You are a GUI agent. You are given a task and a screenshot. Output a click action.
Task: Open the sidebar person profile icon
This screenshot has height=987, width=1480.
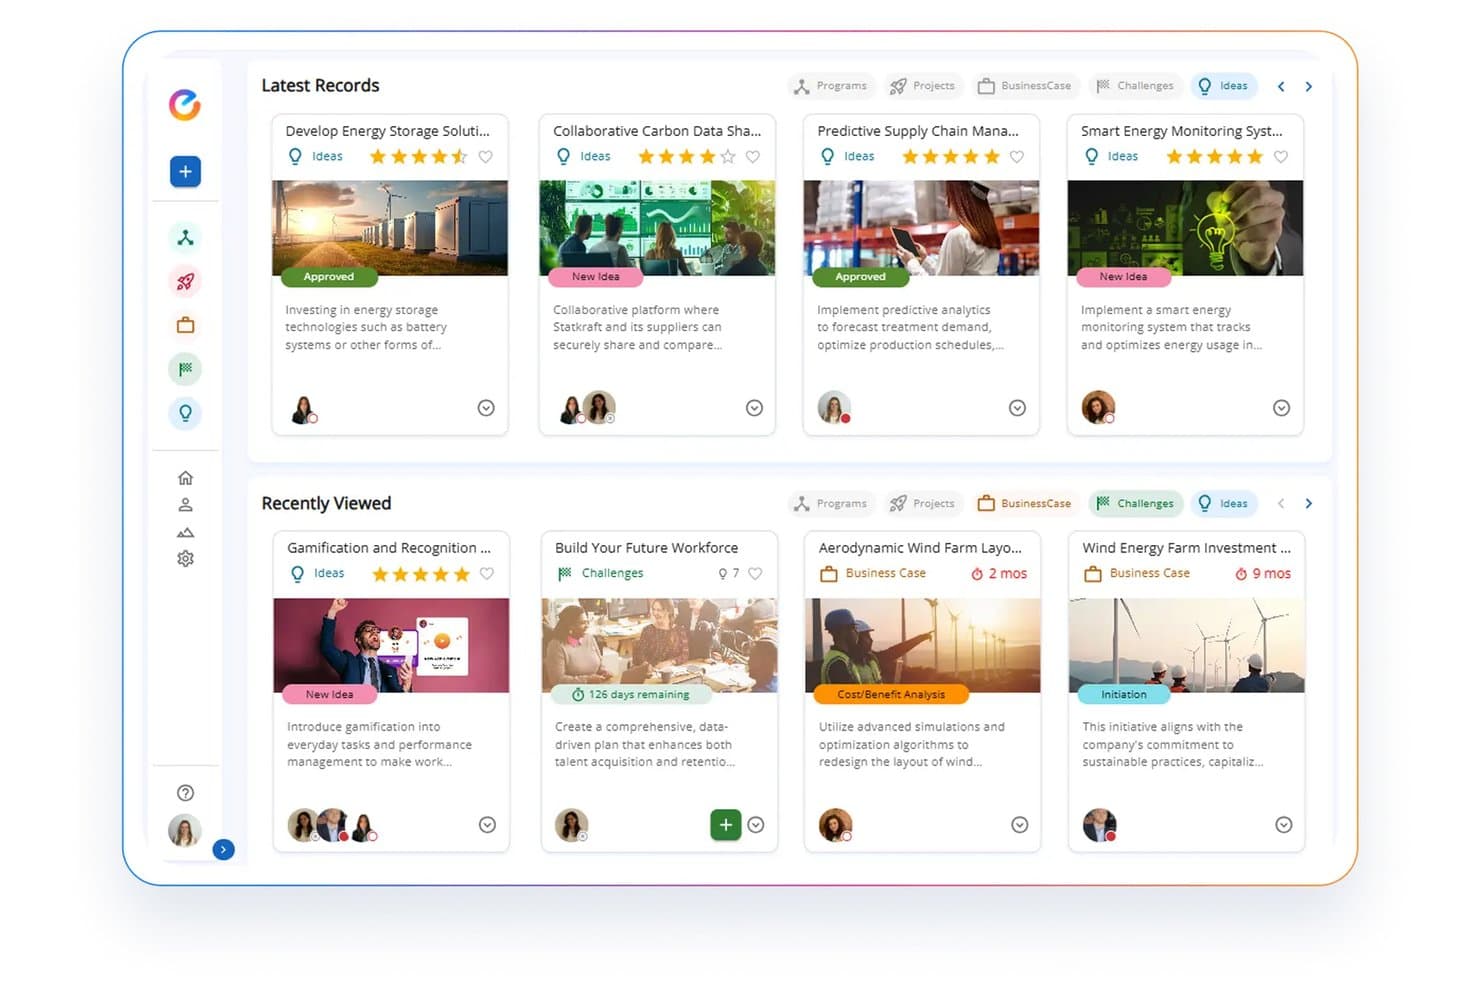tap(185, 505)
